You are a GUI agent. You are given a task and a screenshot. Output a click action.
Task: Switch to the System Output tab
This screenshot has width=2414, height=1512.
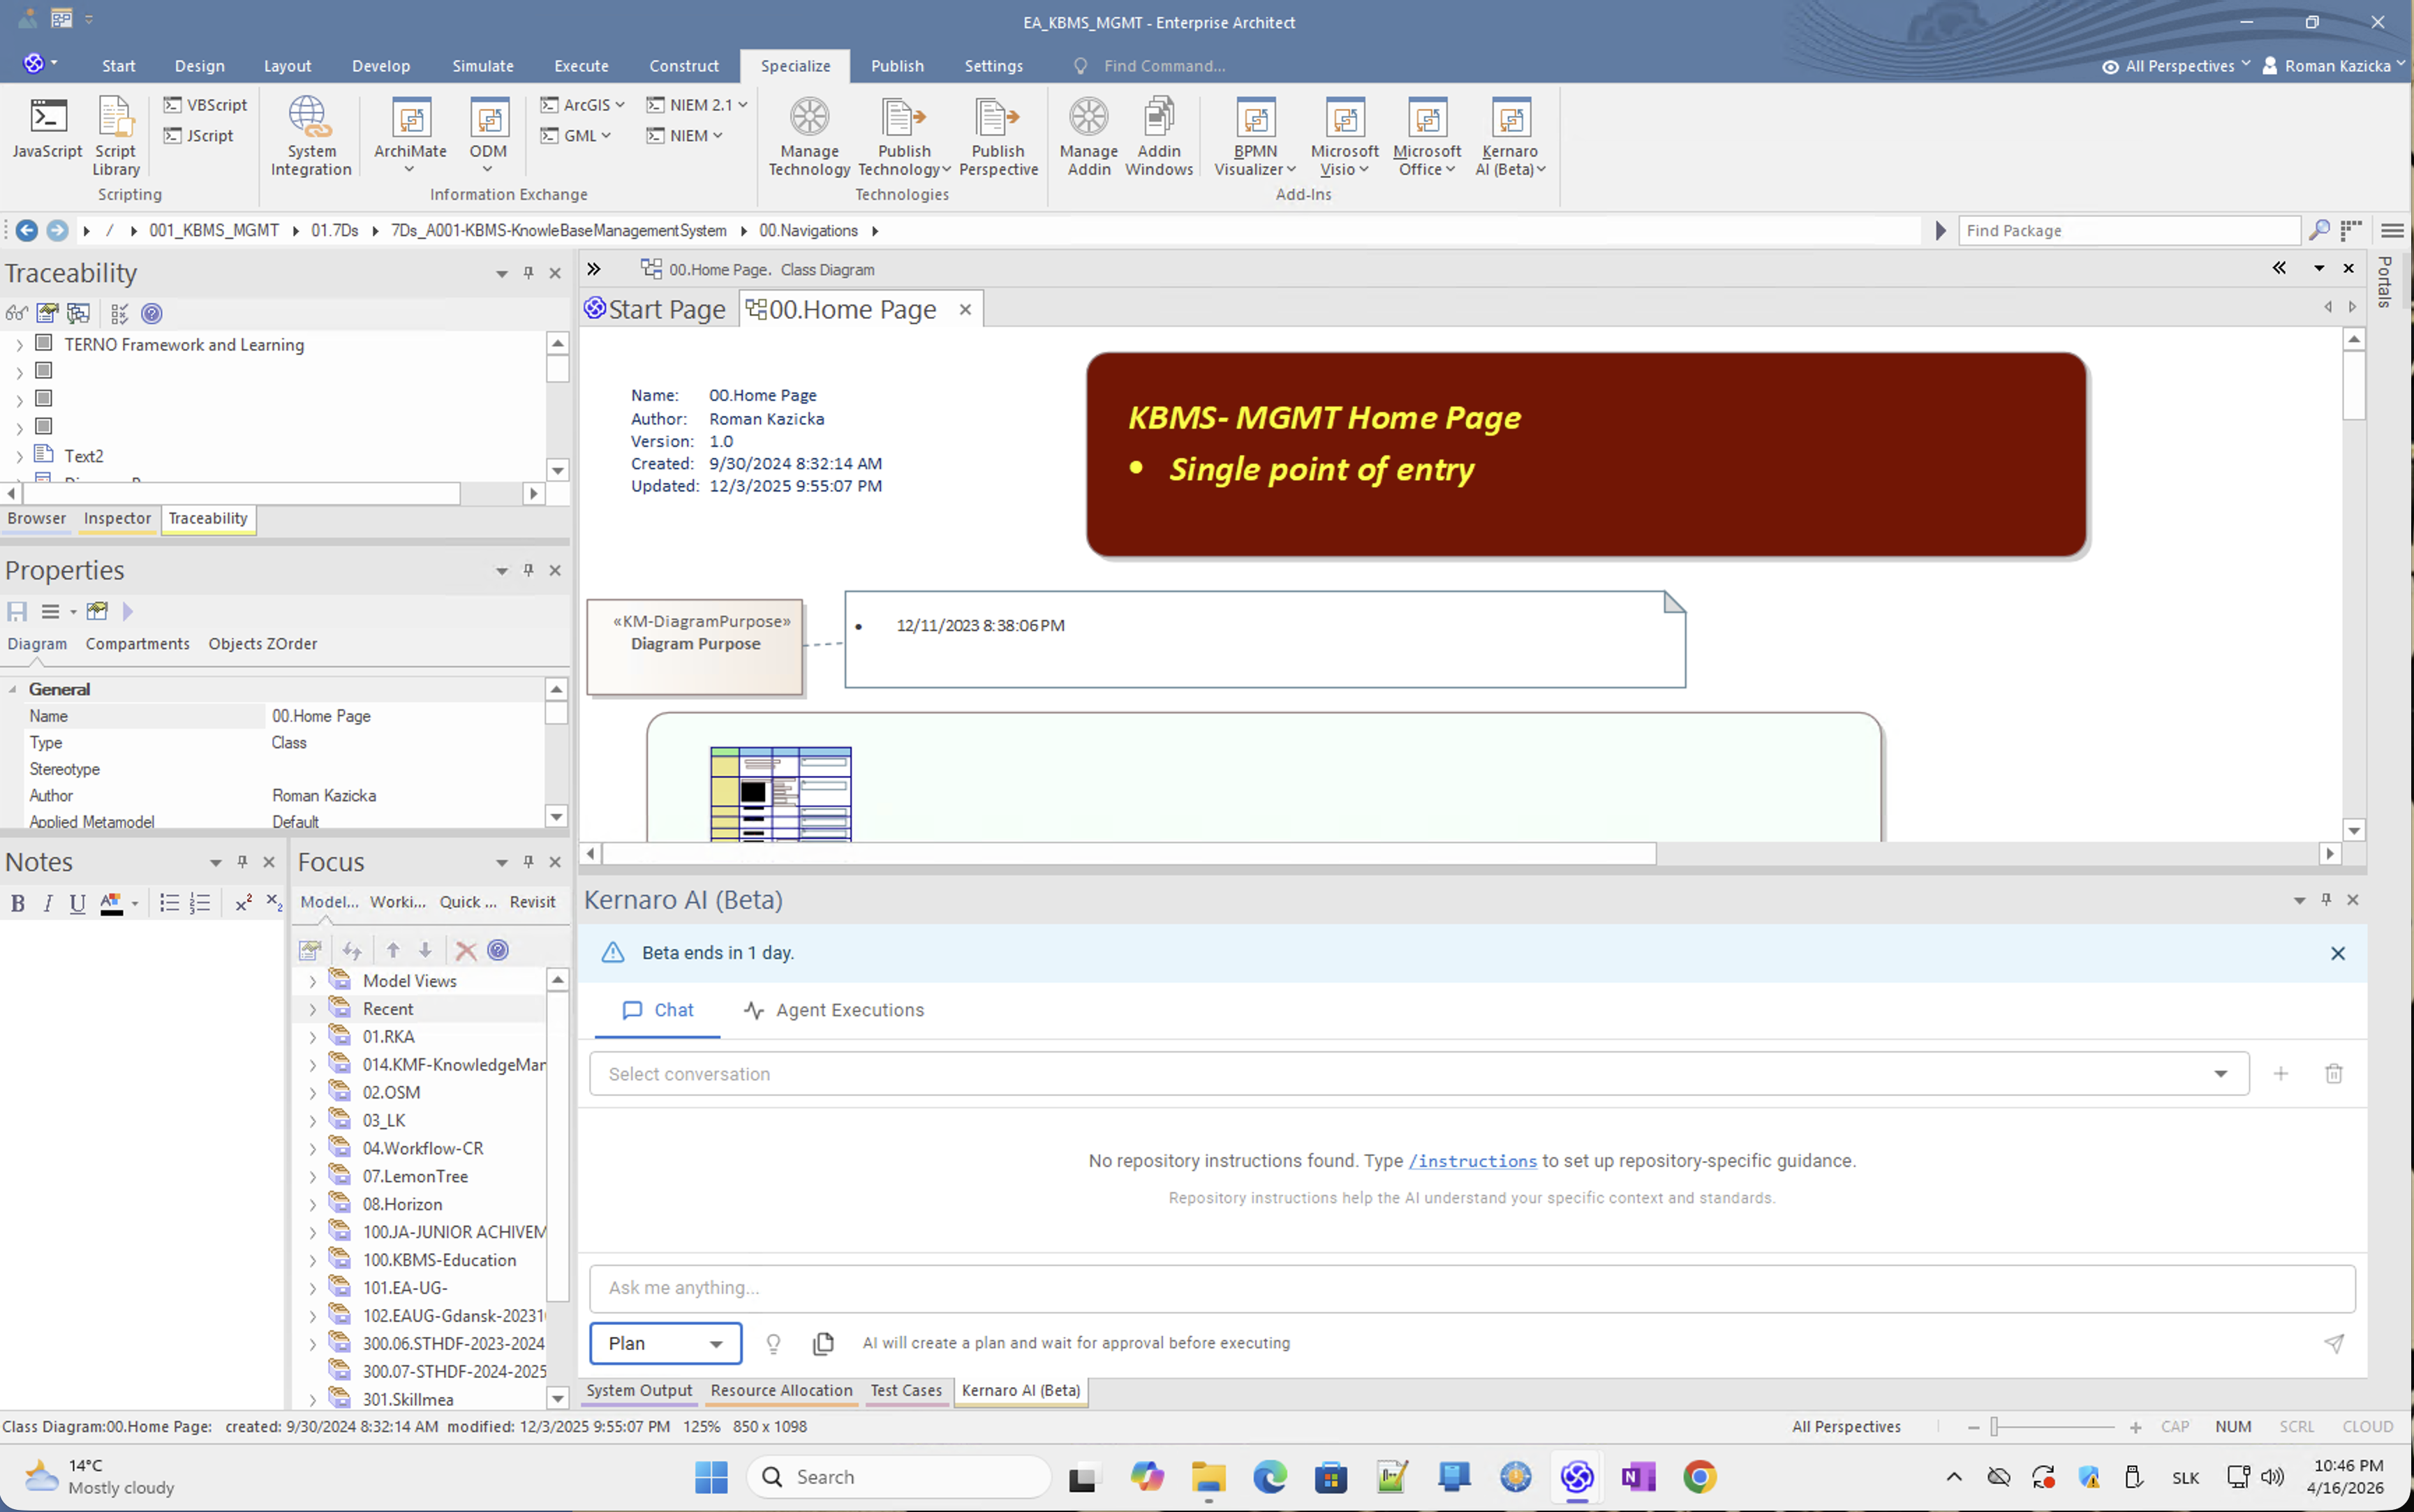[638, 1390]
